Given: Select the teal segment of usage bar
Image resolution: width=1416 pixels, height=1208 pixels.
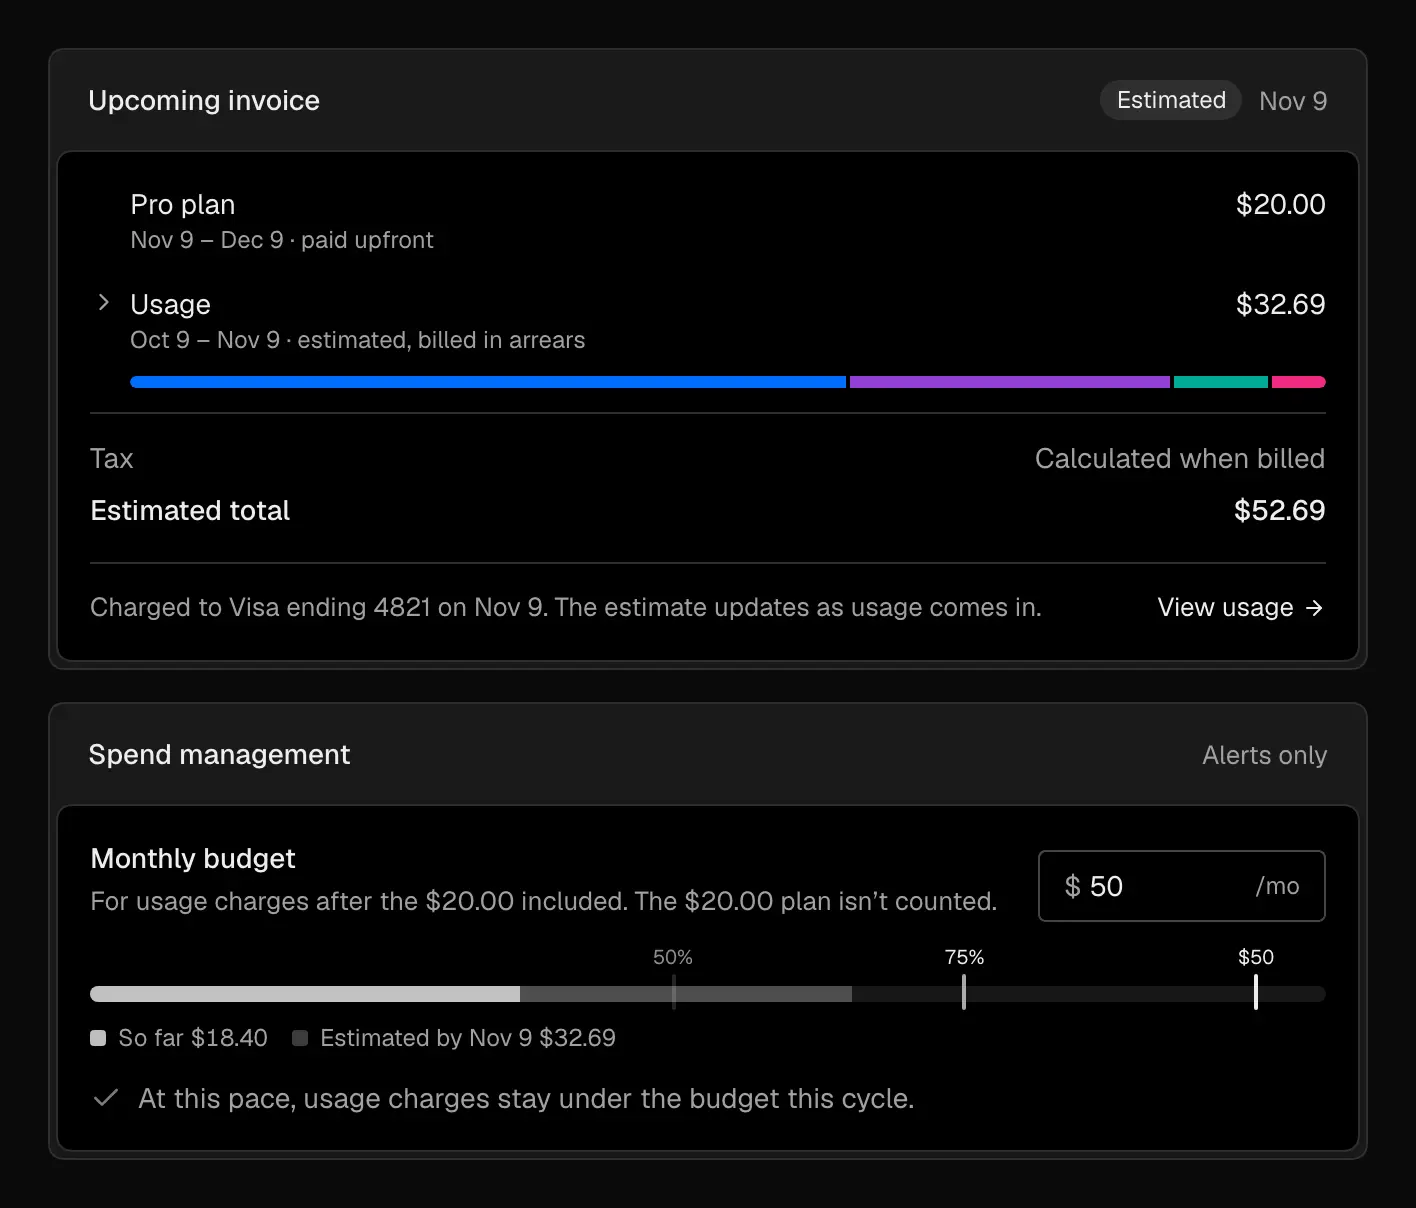Looking at the screenshot, I should tap(1221, 382).
